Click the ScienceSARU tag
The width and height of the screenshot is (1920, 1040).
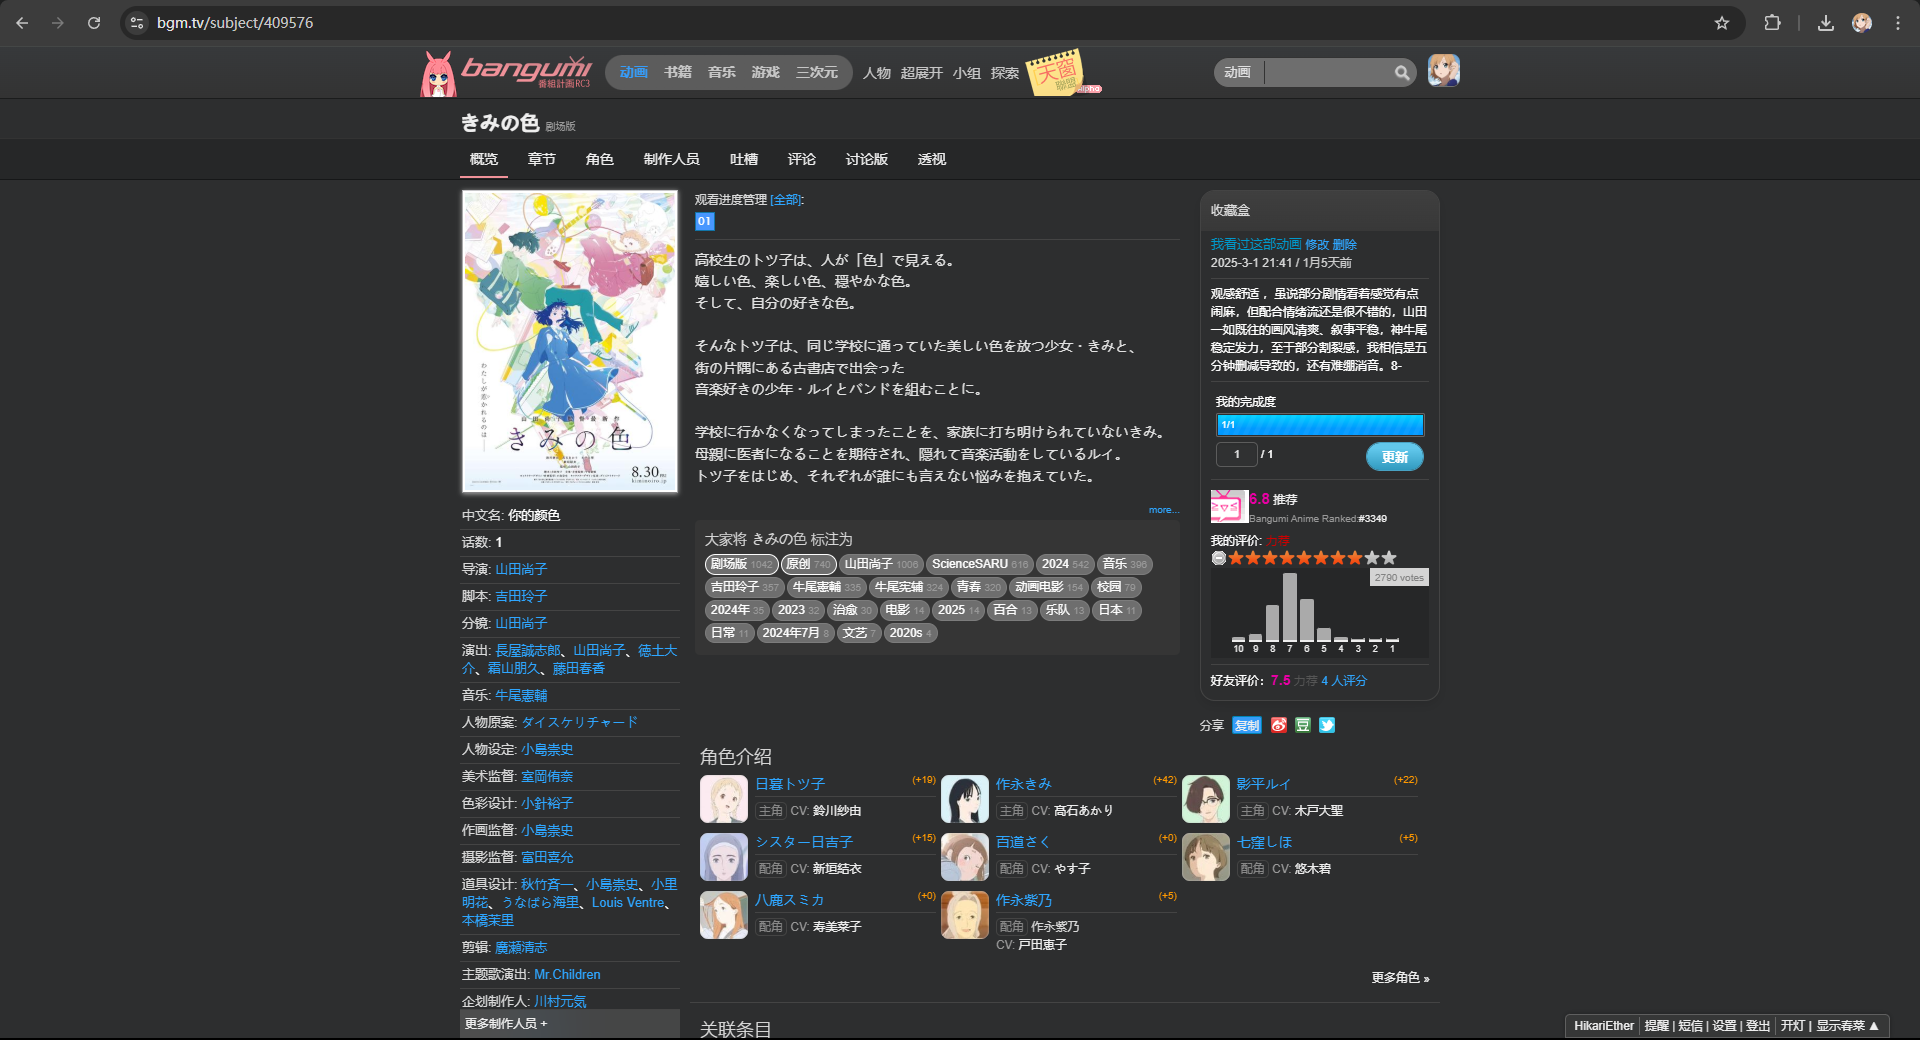(979, 564)
